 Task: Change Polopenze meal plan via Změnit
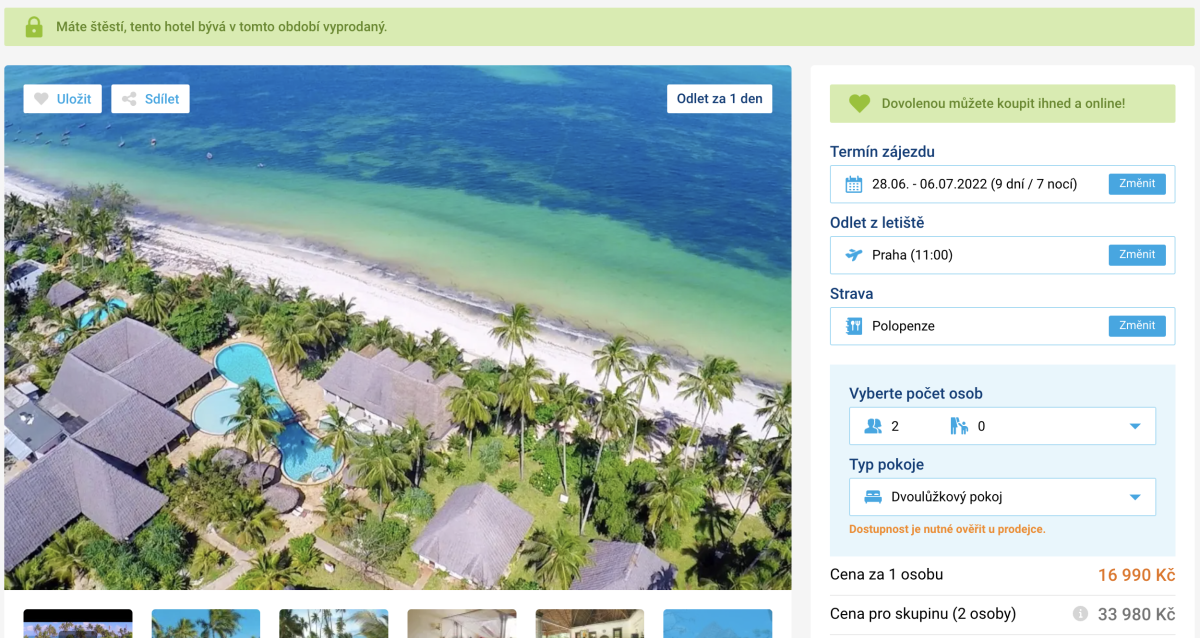[x=1137, y=326]
